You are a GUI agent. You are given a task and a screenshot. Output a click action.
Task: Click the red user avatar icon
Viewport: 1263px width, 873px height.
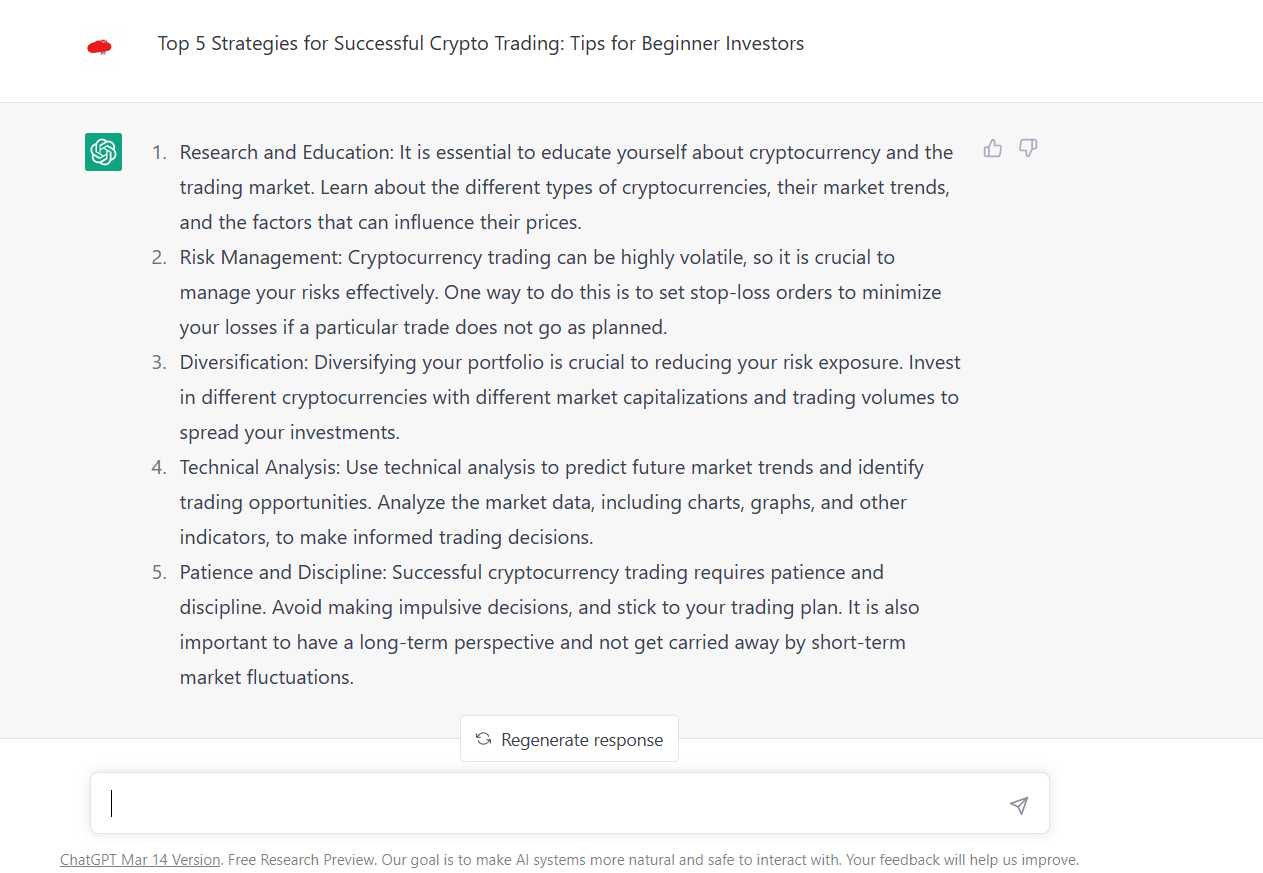[99, 46]
